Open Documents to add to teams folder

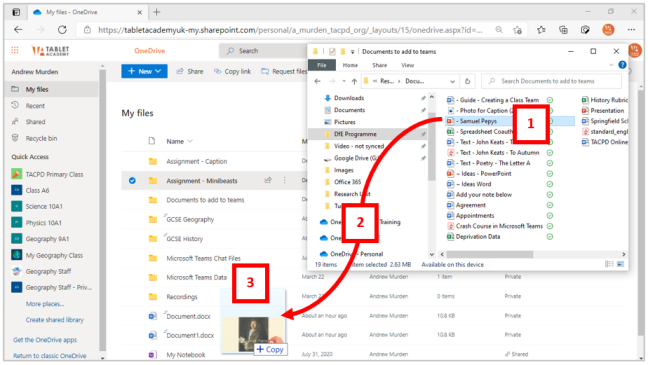click(205, 200)
